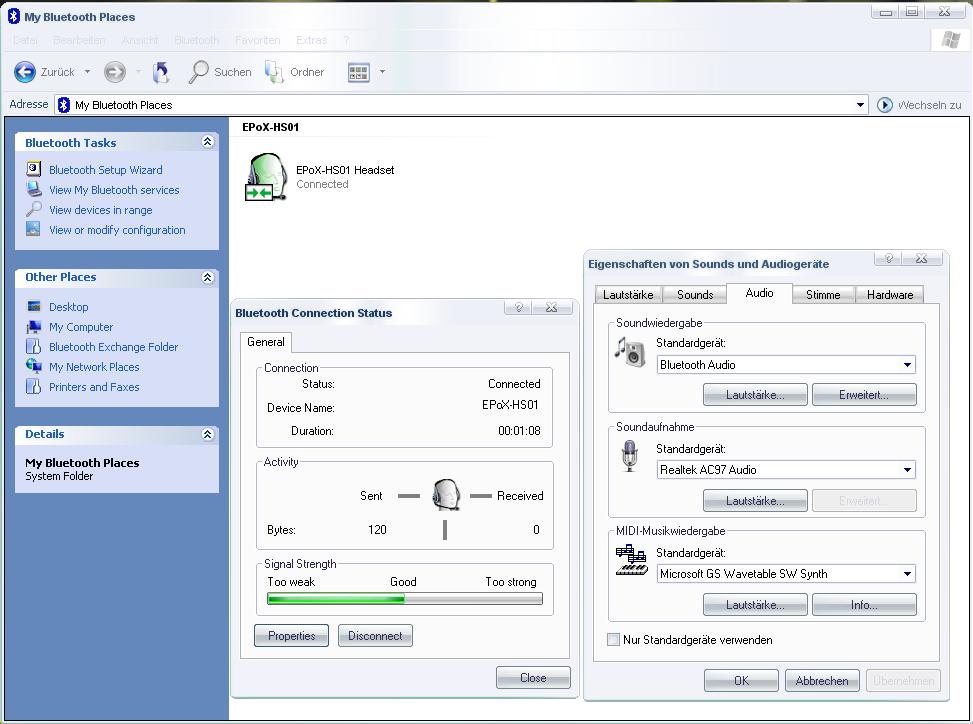Select General tab in Connection Status
The image size is (973, 724).
coord(266,342)
